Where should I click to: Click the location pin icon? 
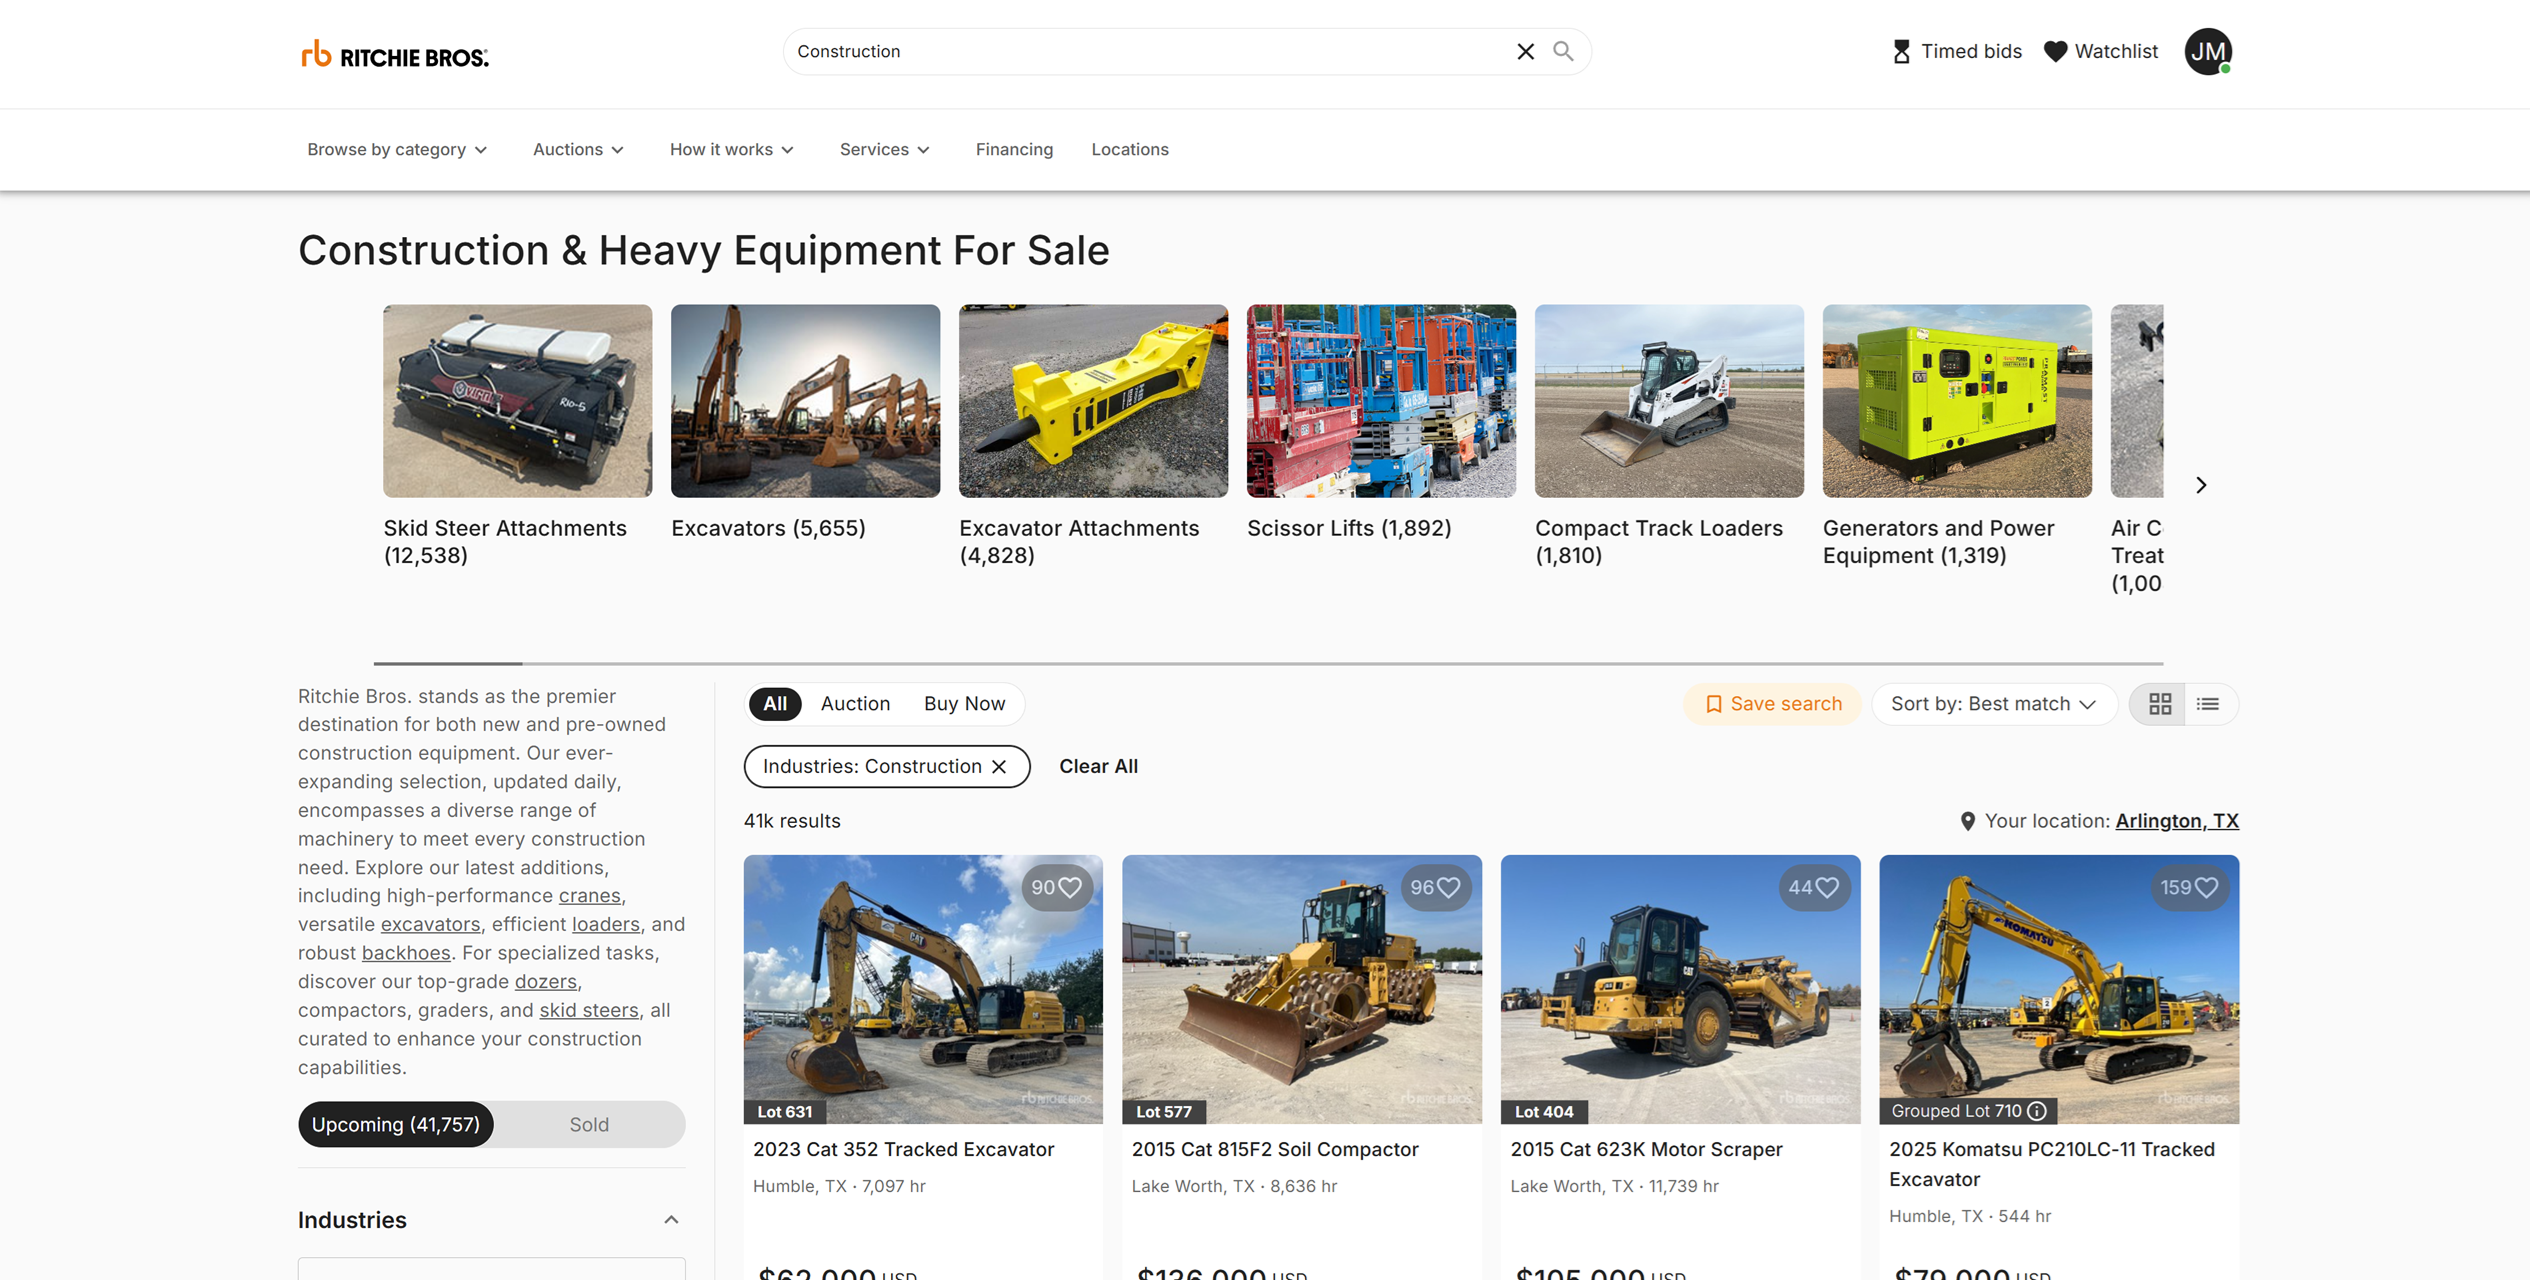1967,821
